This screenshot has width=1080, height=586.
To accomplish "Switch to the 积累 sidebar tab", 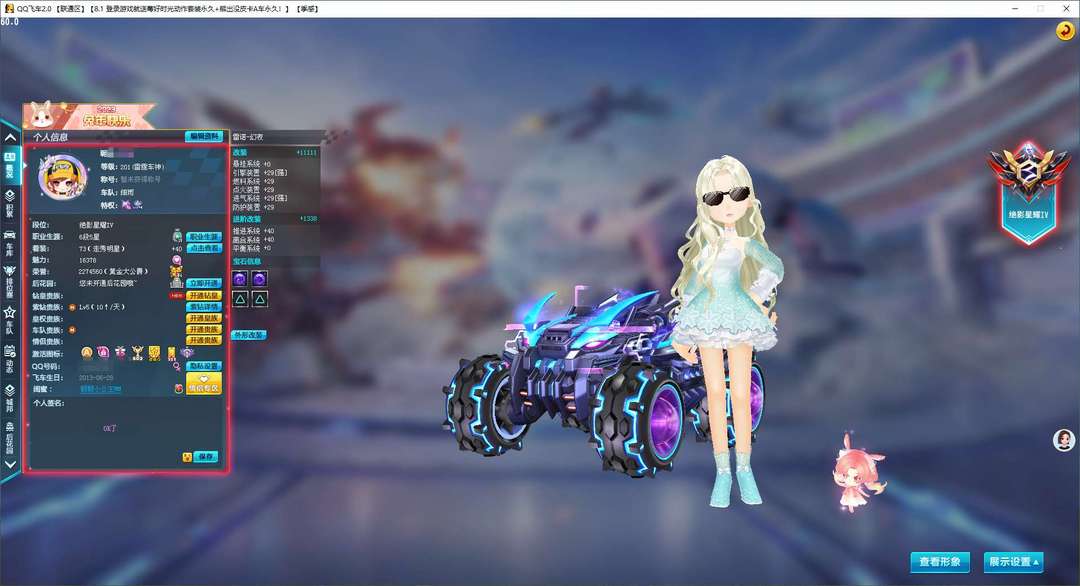I will pos(10,204).
